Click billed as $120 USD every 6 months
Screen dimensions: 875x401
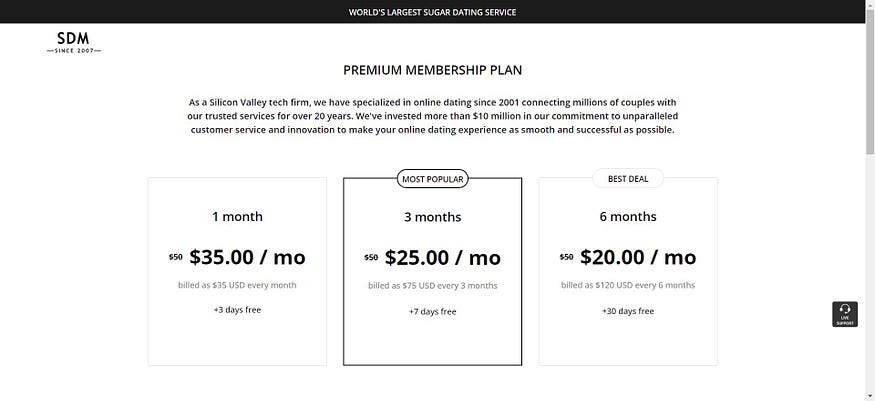pos(628,285)
